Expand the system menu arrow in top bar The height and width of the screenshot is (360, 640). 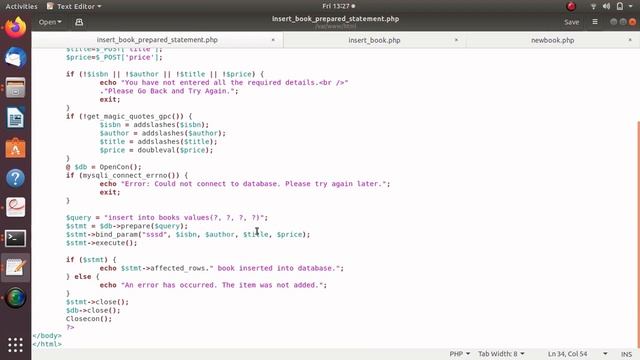[x=631, y=6]
